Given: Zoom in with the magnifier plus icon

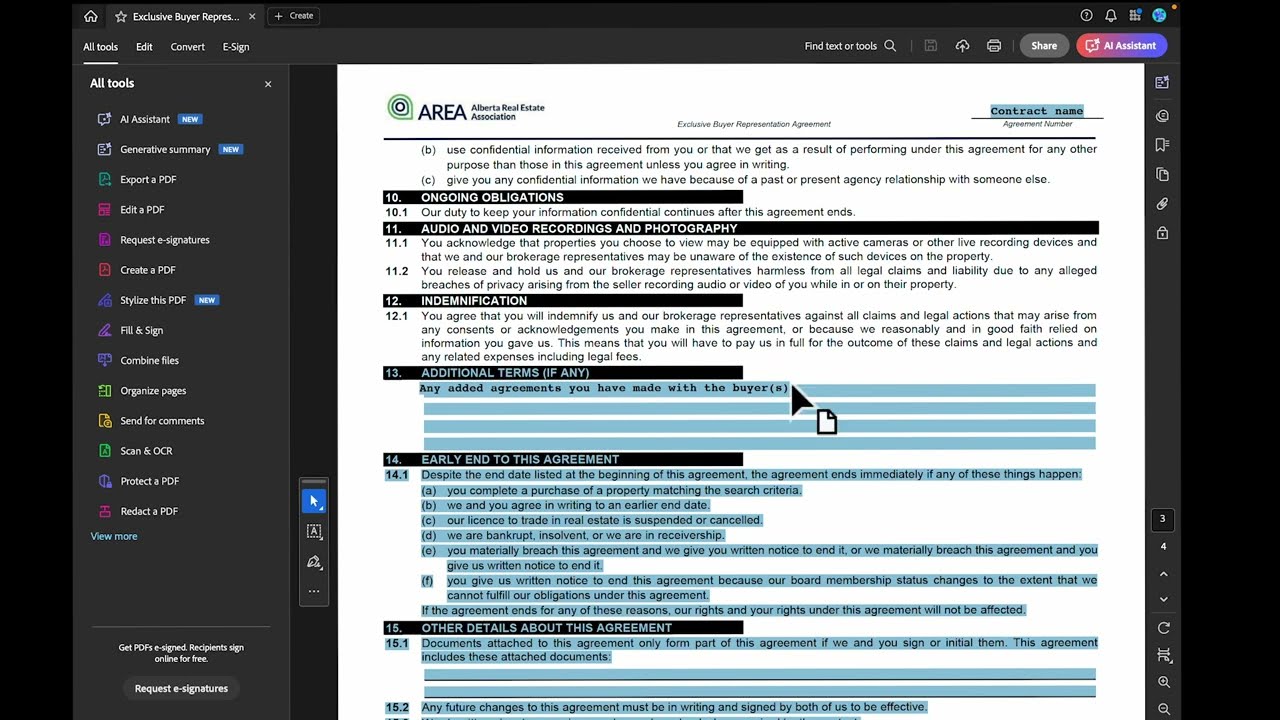Looking at the screenshot, I should coord(1163,682).
